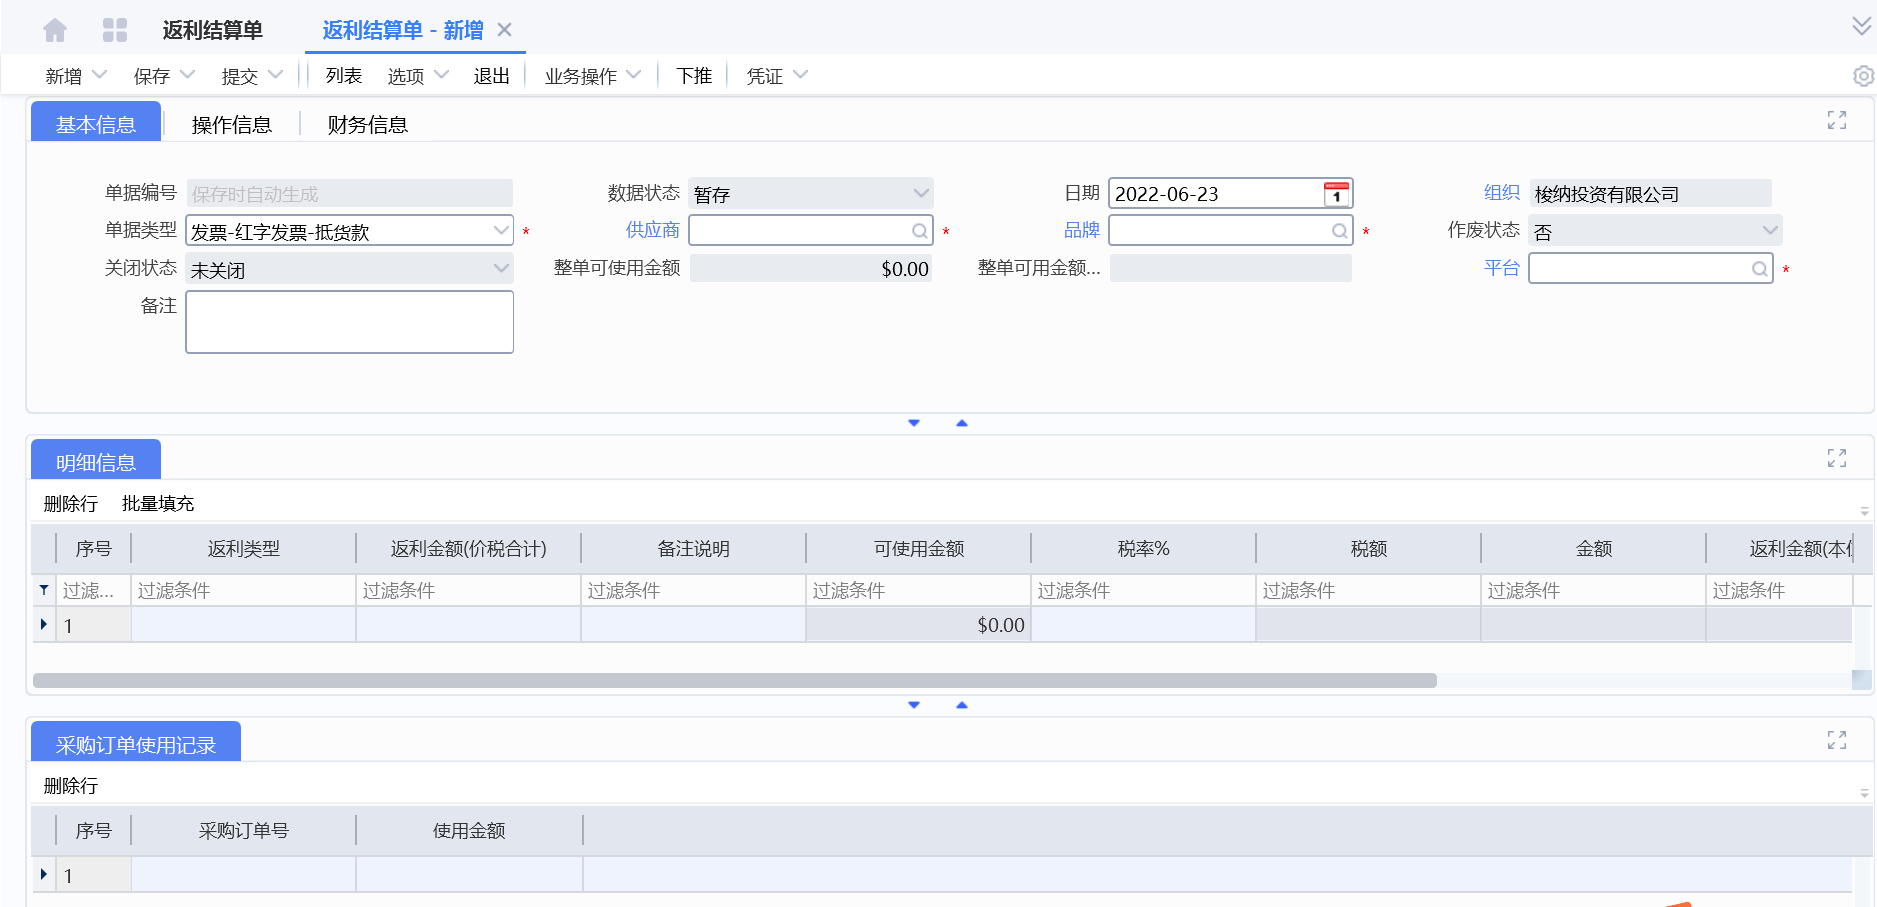The image size is (1877, 907).
Task: Open the 保存 dropdown arrow
Action: pyautogui.click(x=187, y=75)
